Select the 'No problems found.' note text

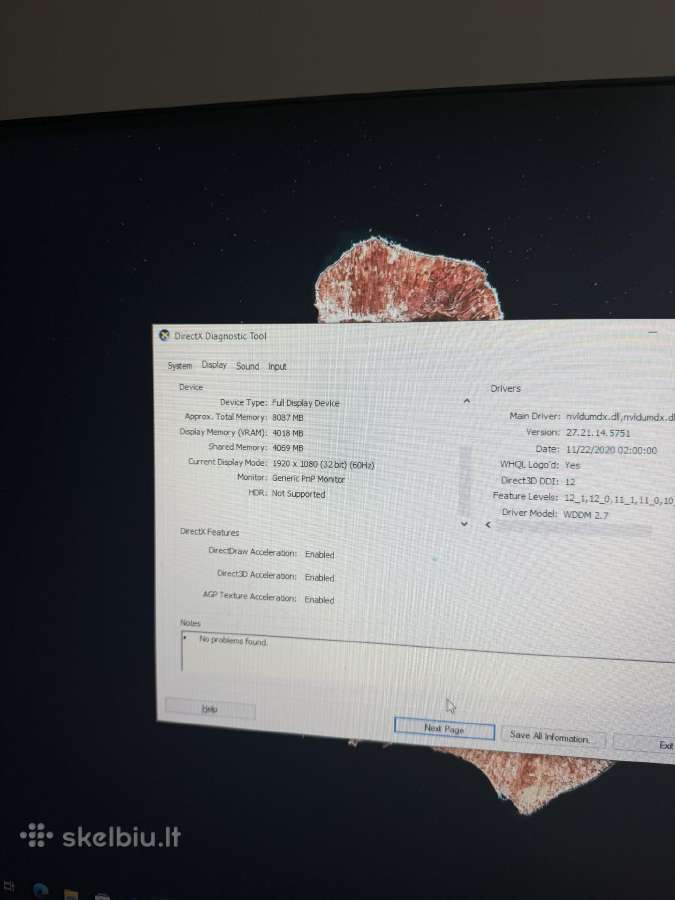tap(233, 641)
